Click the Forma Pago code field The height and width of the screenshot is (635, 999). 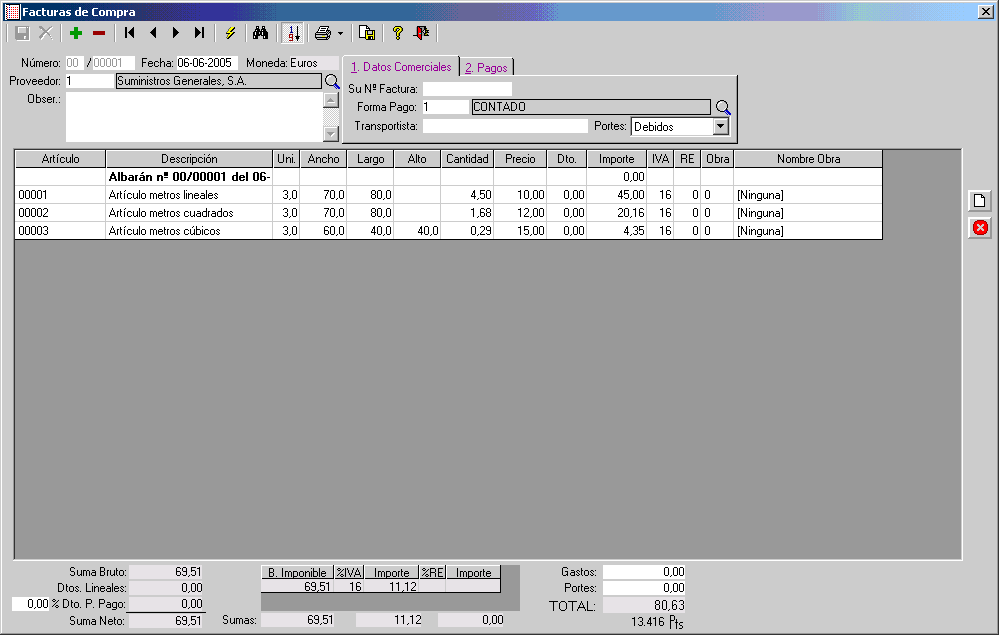point(445,107)
